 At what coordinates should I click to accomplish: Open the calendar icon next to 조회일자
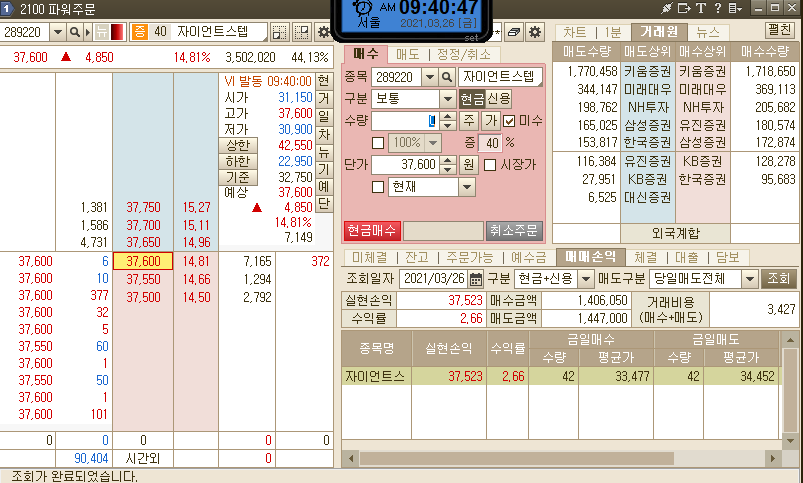(476, 279)
